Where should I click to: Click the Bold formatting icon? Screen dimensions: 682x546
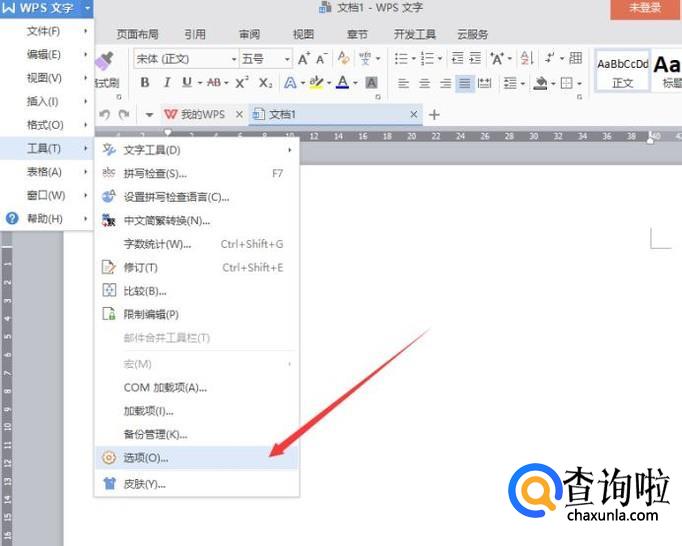[x=145, y=83]
